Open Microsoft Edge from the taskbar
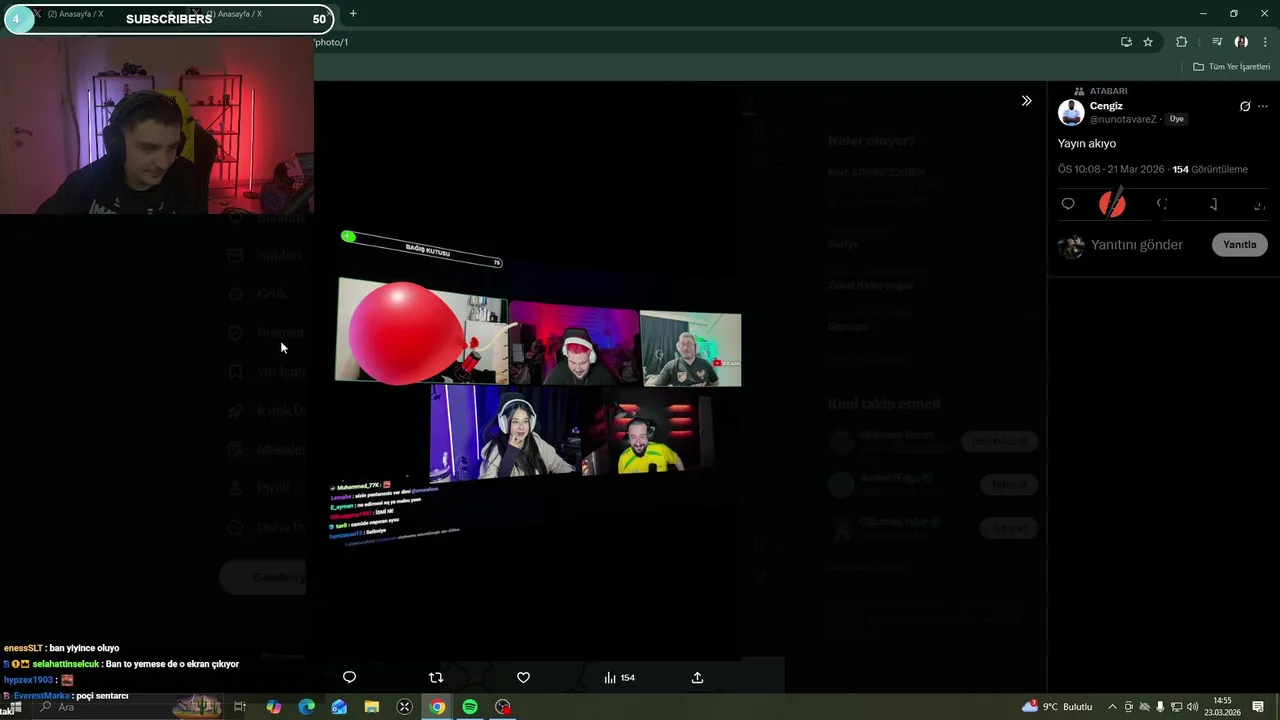Image resolution: width=1280 pixels, height=720 pixels. click(x=307, y=707)
